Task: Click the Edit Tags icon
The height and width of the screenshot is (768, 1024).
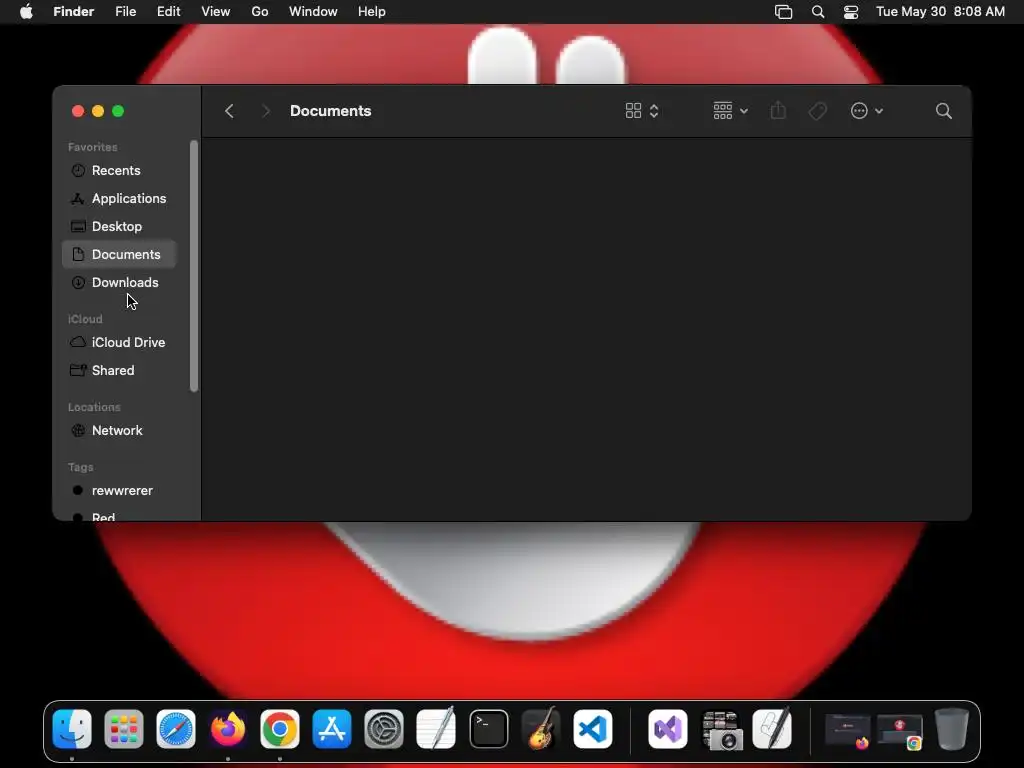Action: [x=818, y=111]
